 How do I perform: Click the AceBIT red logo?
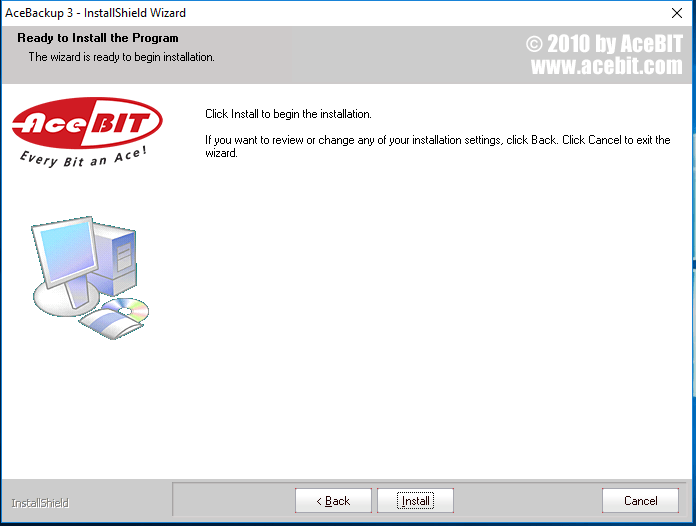[87, 123]
